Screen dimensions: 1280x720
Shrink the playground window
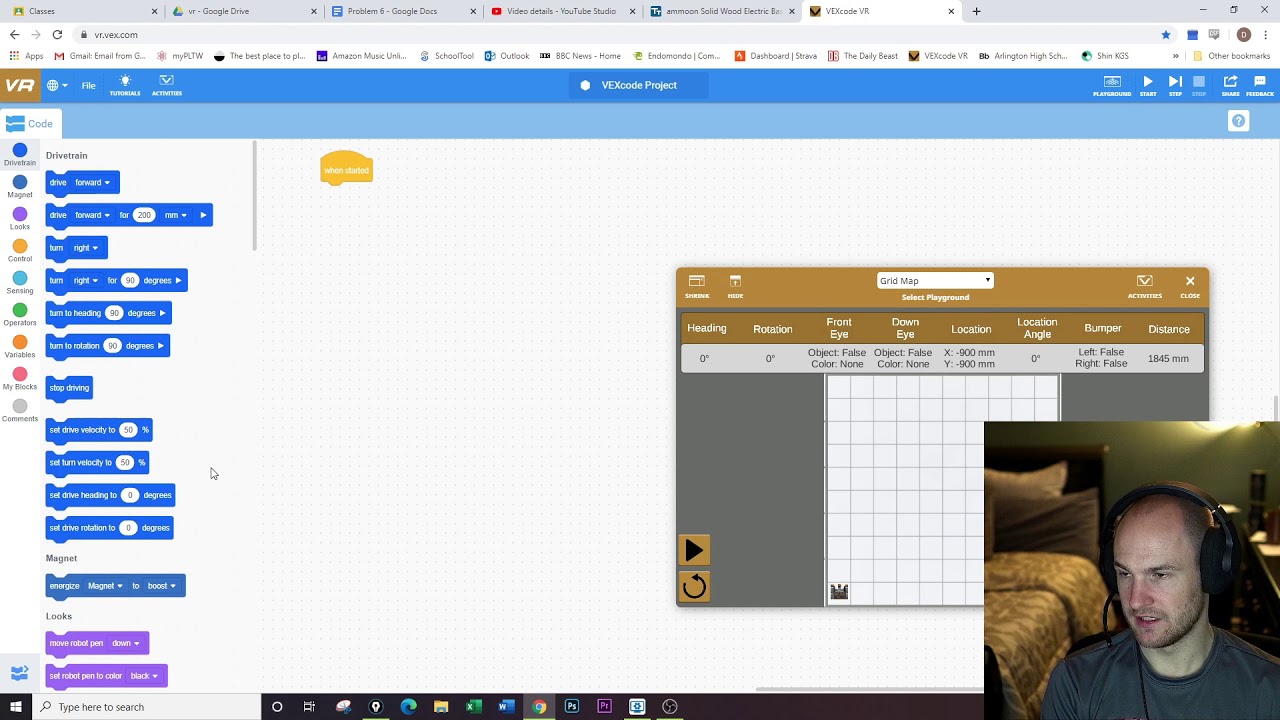click(x=697, y=285)
